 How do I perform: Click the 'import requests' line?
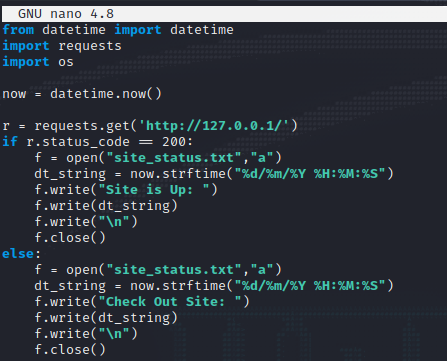coord(62,46)
